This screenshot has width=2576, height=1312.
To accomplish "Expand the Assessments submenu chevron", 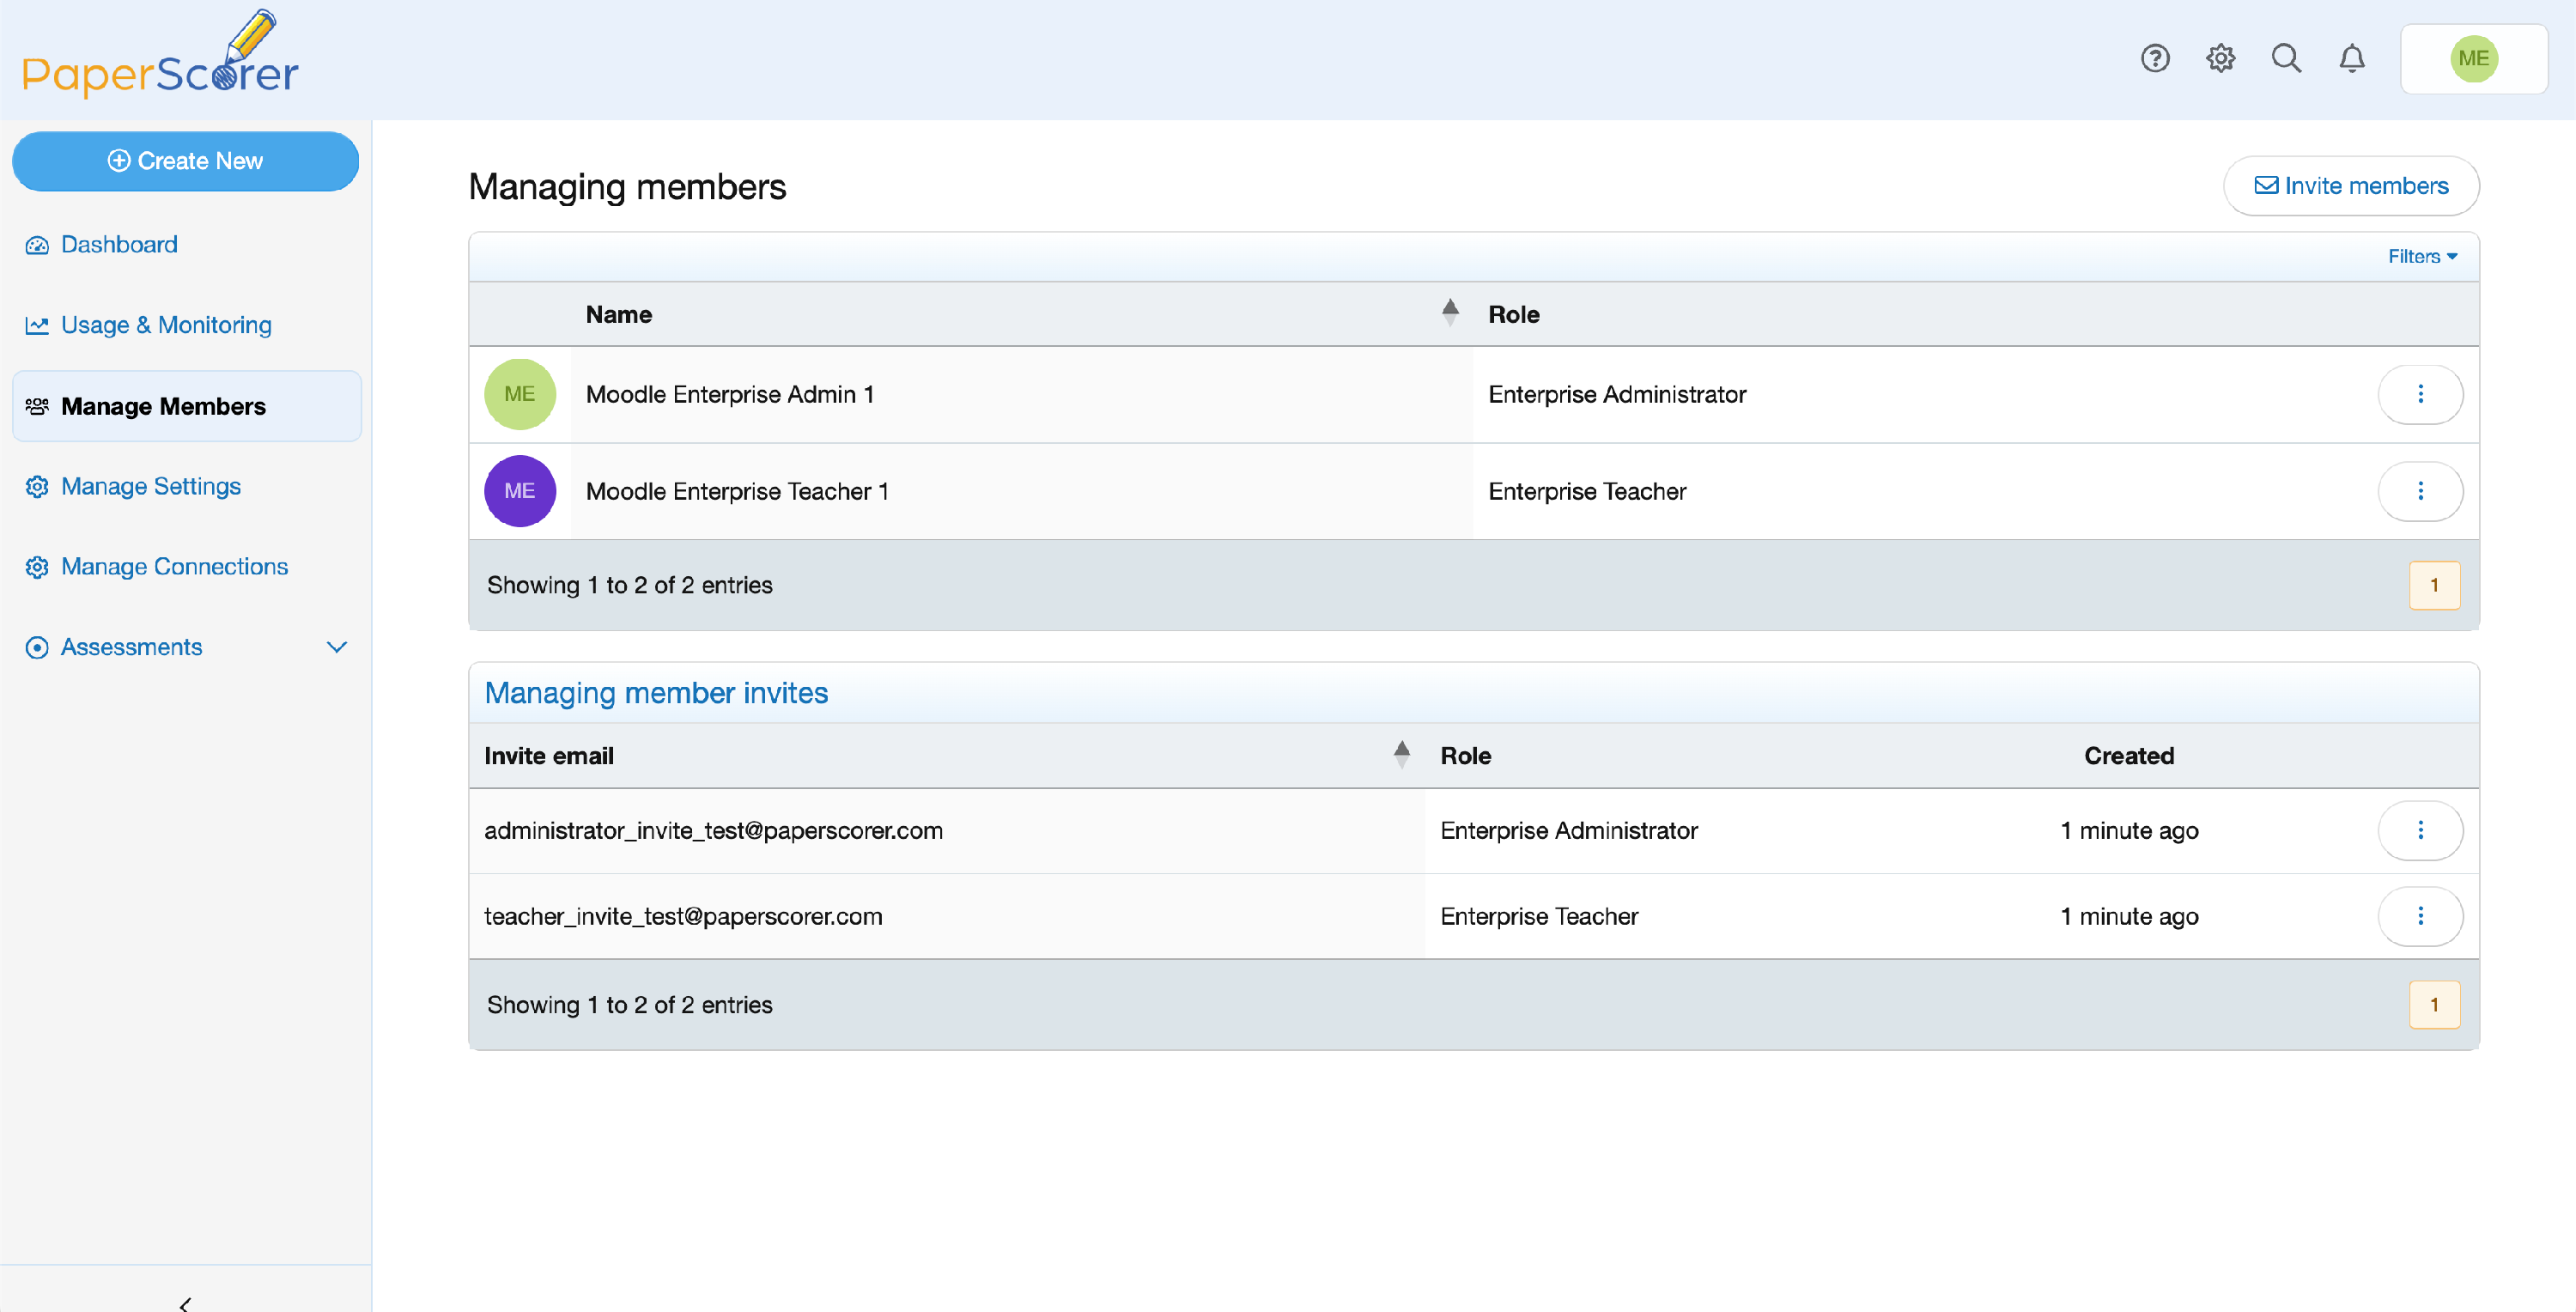I will (337, 647).
